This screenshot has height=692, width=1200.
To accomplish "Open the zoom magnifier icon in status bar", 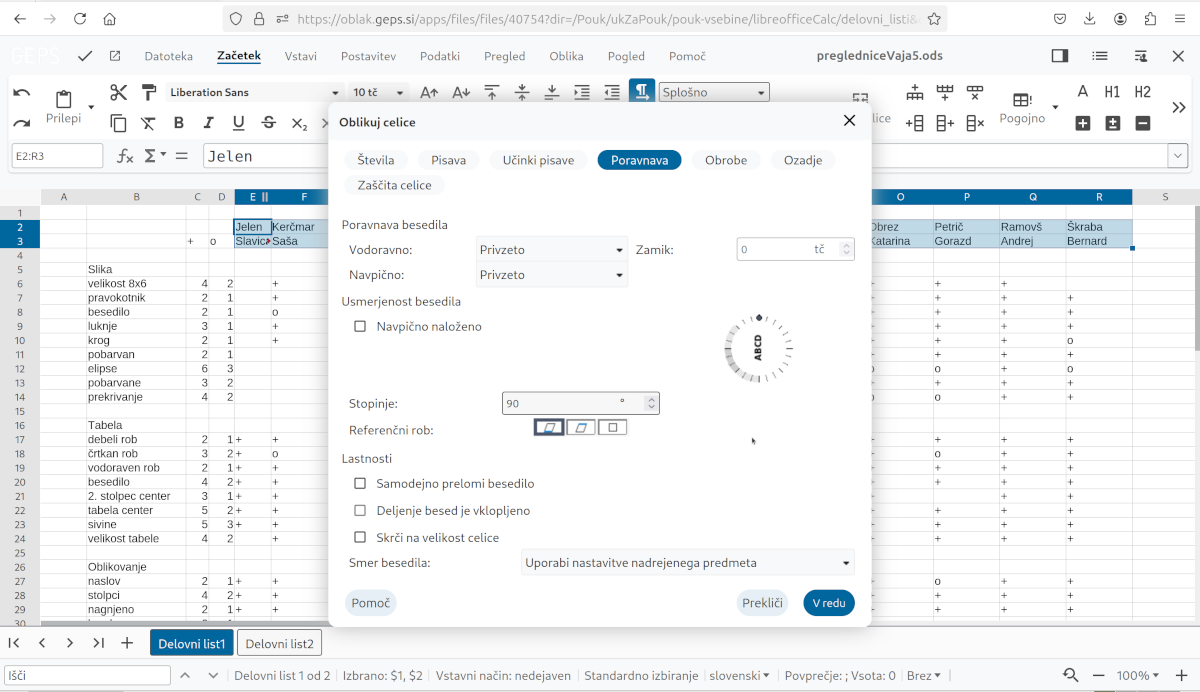I will tap(1071, 675).
